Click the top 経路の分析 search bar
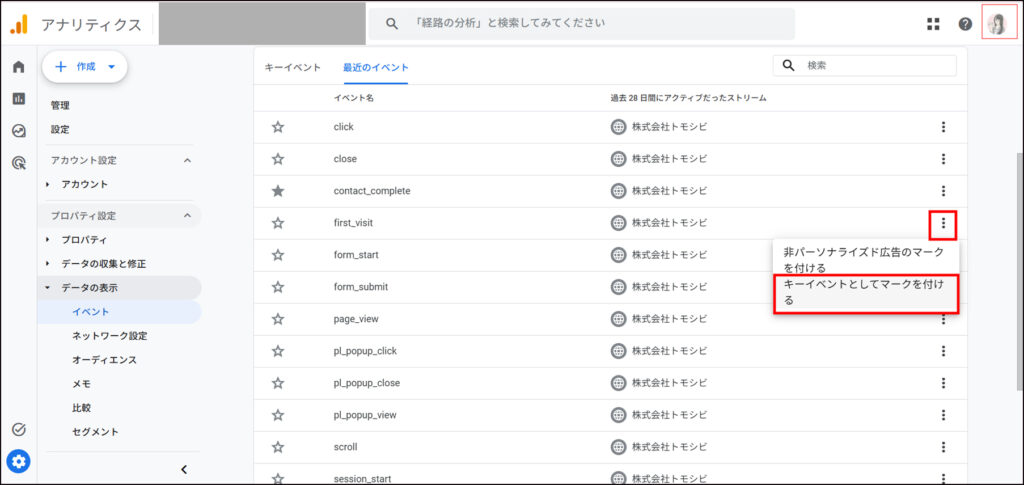 click(582, 24)
